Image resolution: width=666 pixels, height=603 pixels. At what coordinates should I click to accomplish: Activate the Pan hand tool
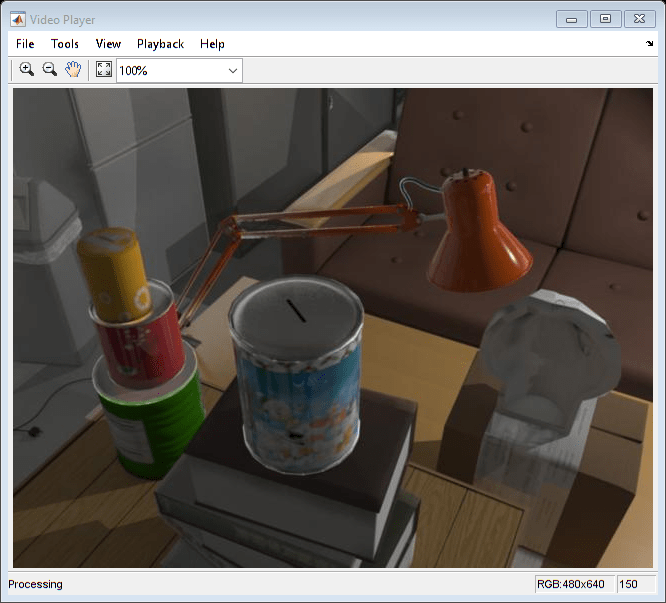click(x=73, y=69)
